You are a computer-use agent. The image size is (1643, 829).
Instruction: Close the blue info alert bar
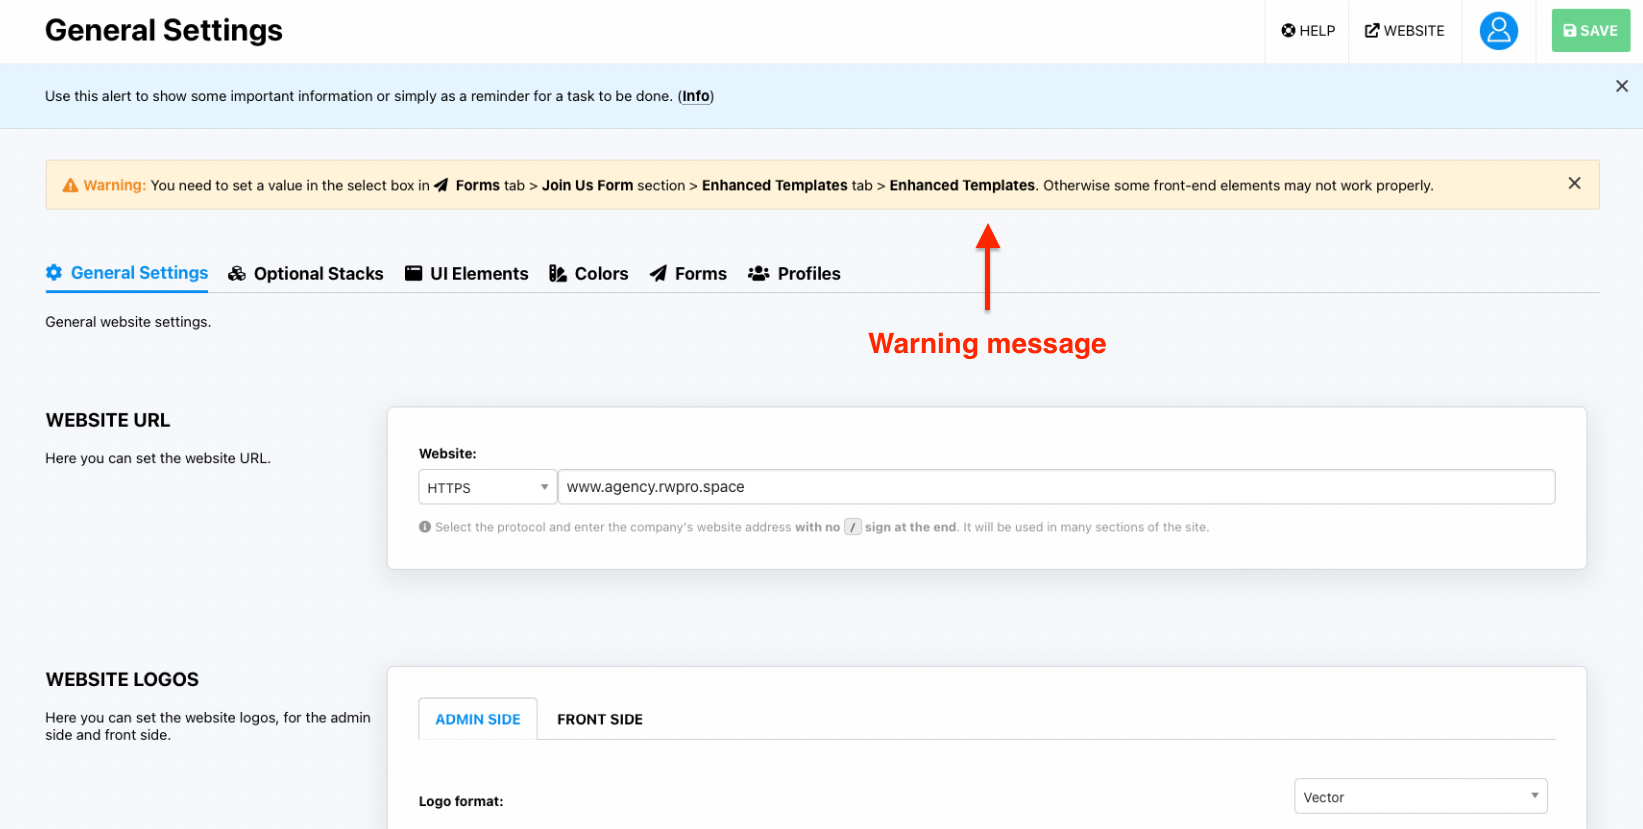(x=1621, y=87)
